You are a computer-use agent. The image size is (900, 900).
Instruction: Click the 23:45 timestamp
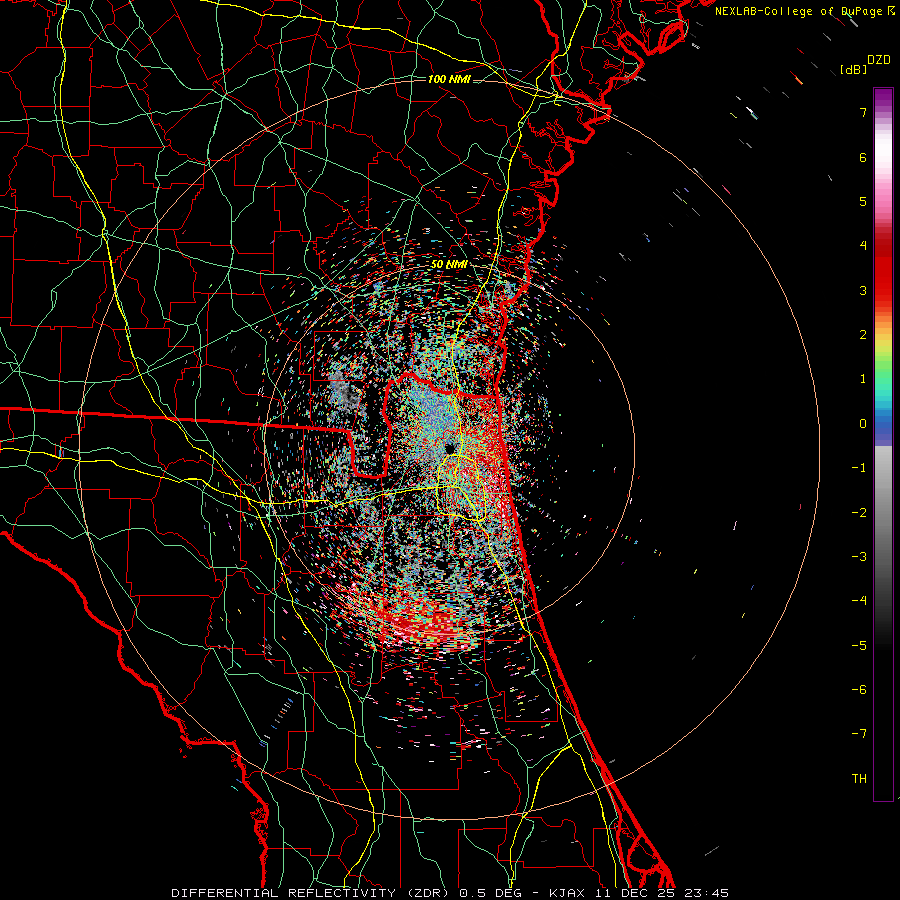706,893
